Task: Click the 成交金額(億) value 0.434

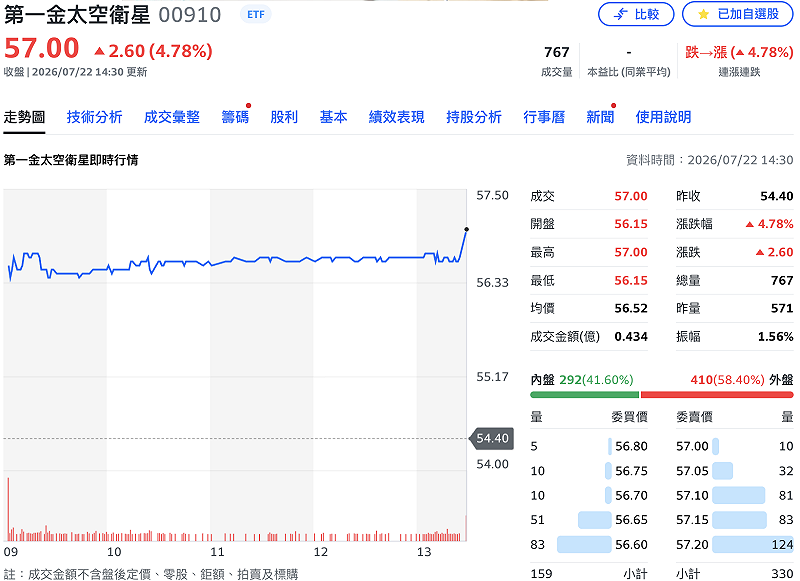Action: pos(631,336)
